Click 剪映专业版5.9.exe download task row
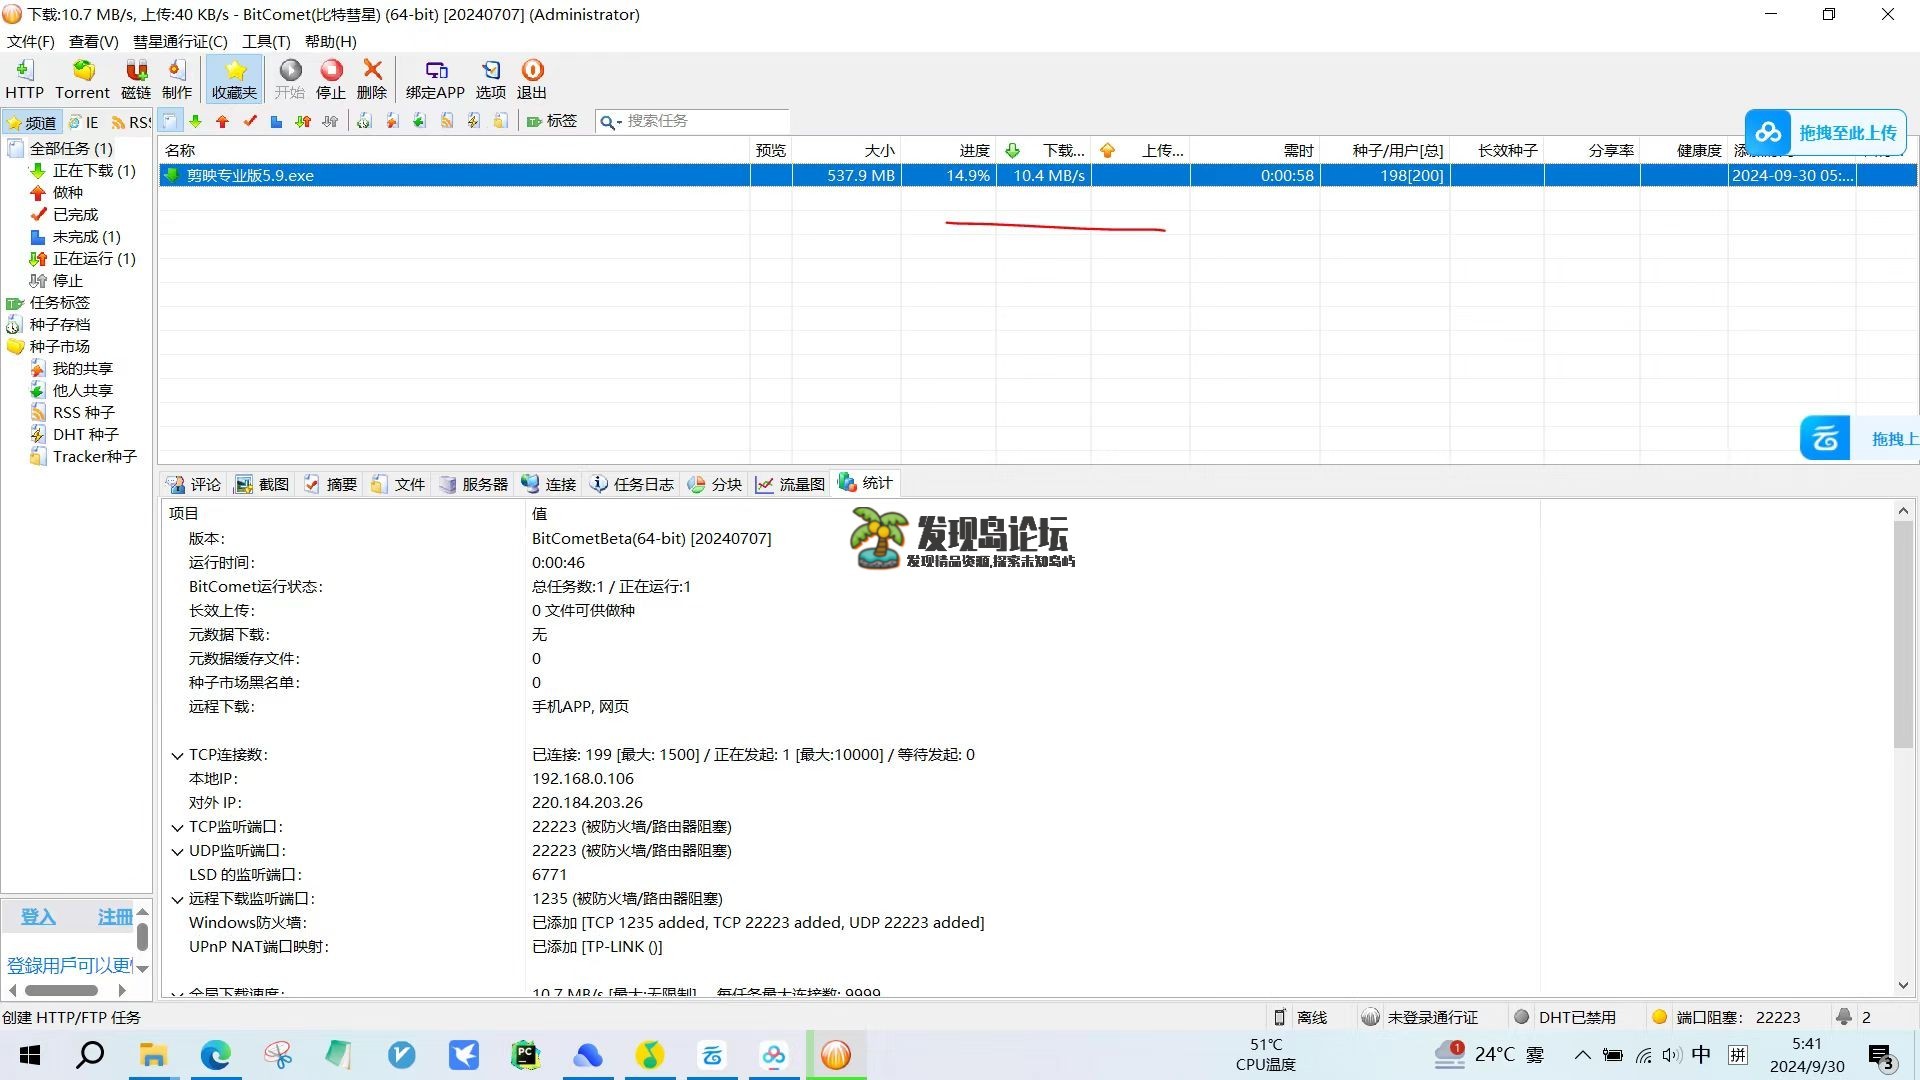 click(455, 175)
